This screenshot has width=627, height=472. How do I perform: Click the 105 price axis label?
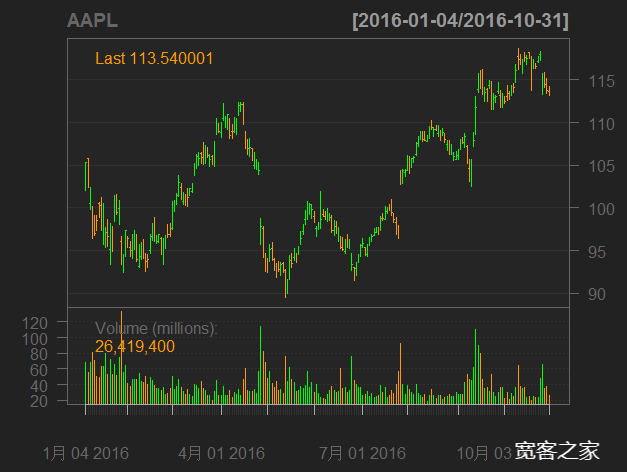pos(601,166)
